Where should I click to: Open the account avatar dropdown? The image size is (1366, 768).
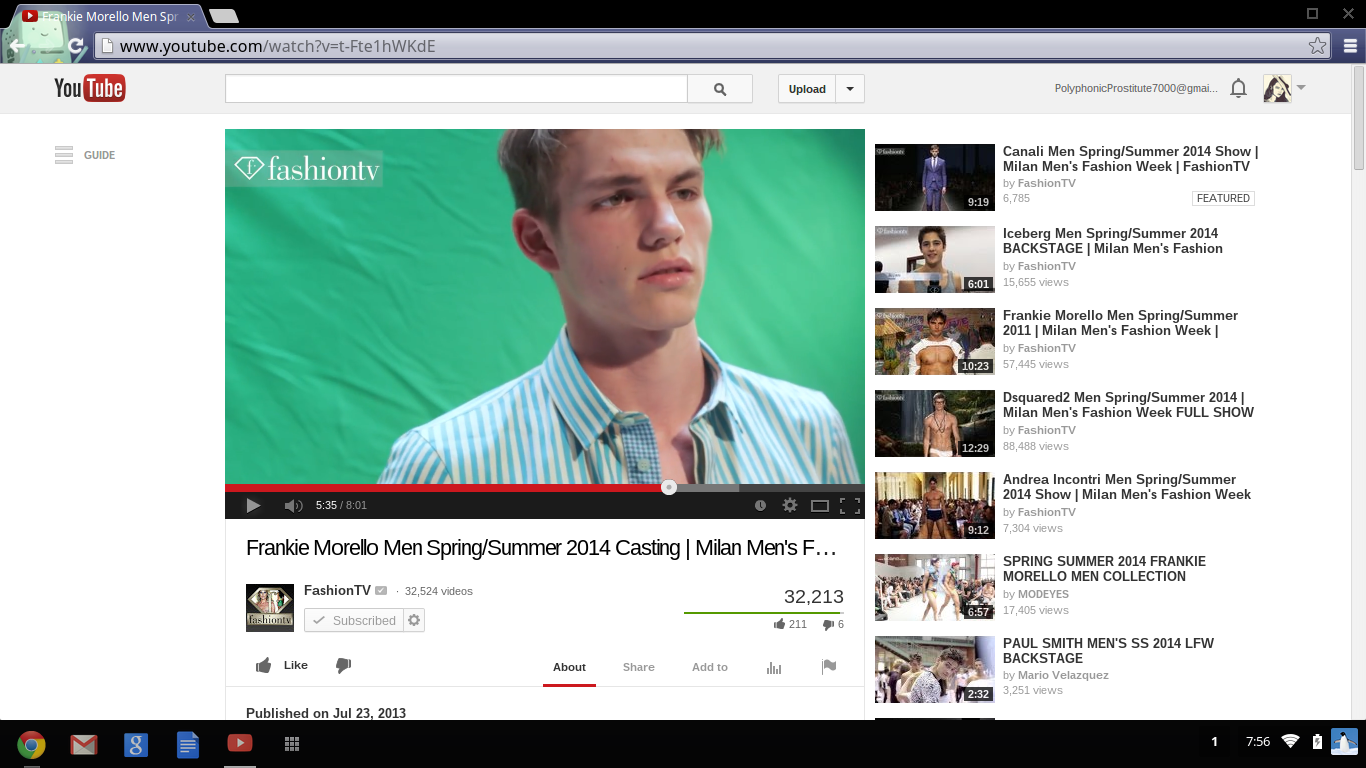pyautogui.click(x=1284, y=88)
